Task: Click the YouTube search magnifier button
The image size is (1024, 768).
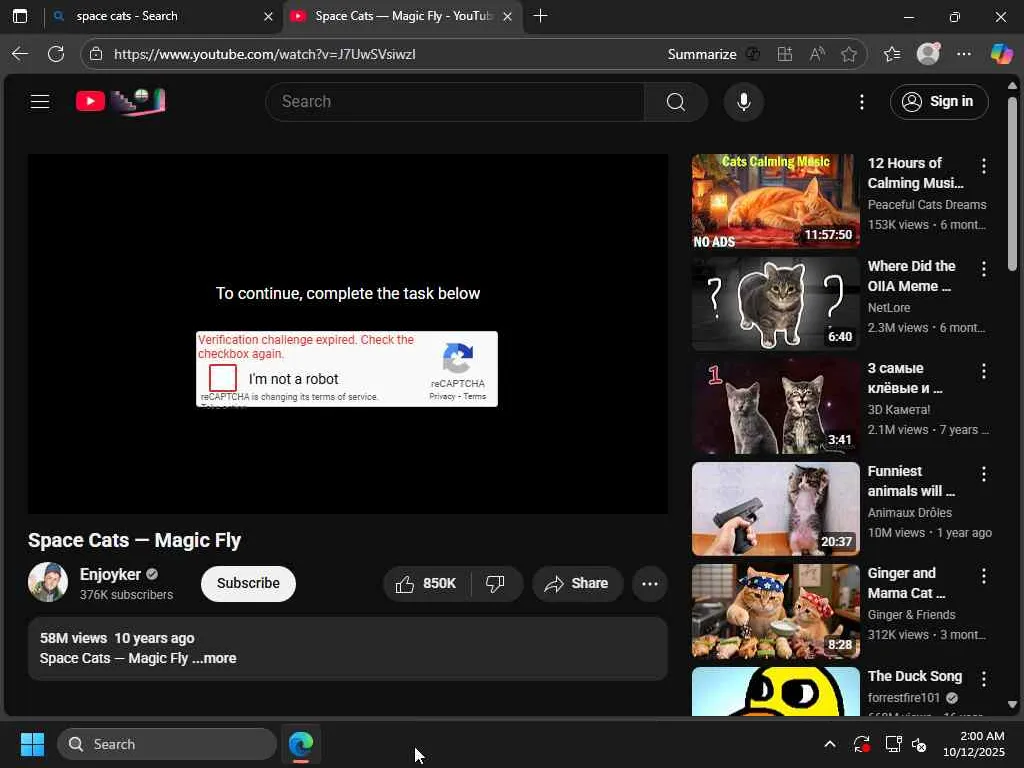Action: pos(675,102)
